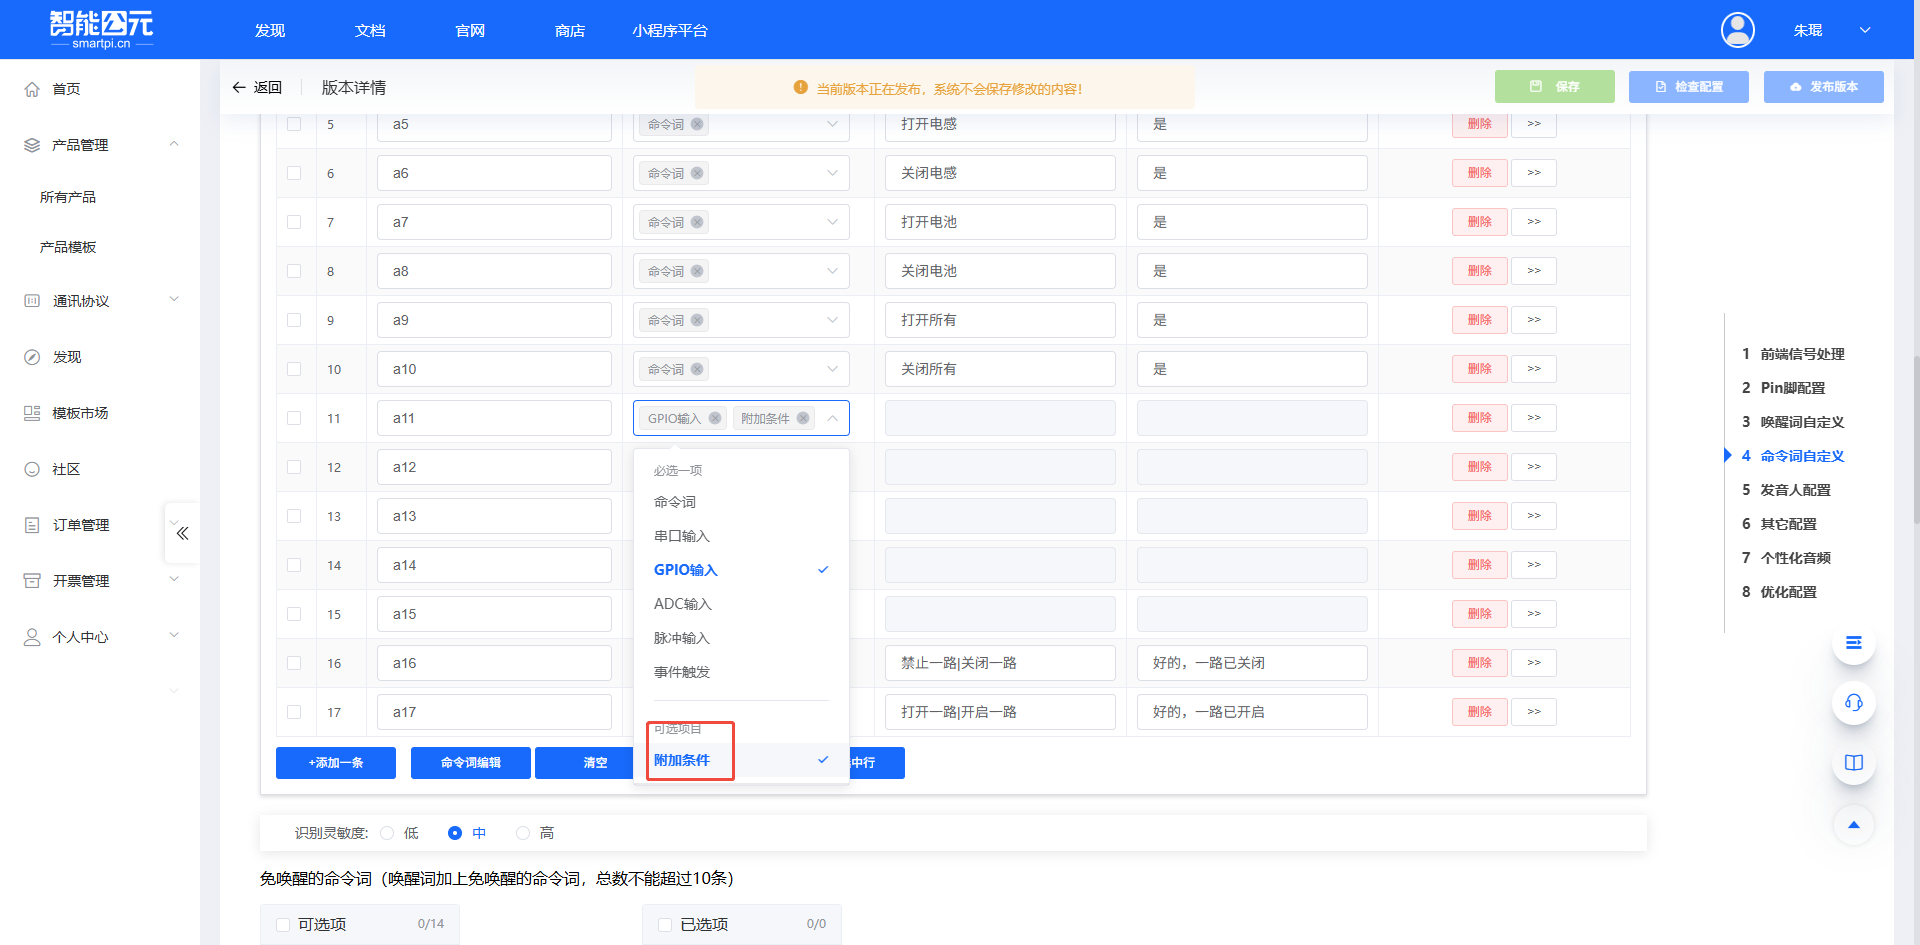Image resolution: width=1920 pixels, height=945 pixels.
Task: Select the 高 sensitivity radio button
Action: click(x=522, y=832)
